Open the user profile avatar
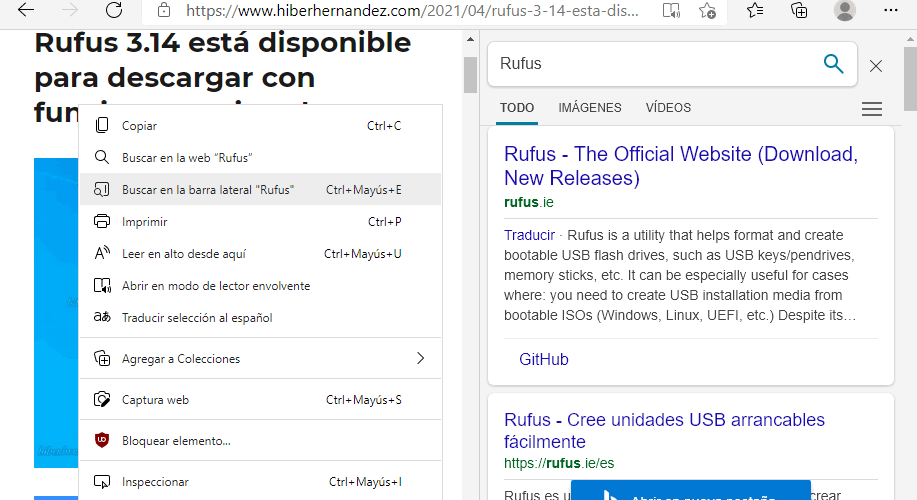 point(844,10)
